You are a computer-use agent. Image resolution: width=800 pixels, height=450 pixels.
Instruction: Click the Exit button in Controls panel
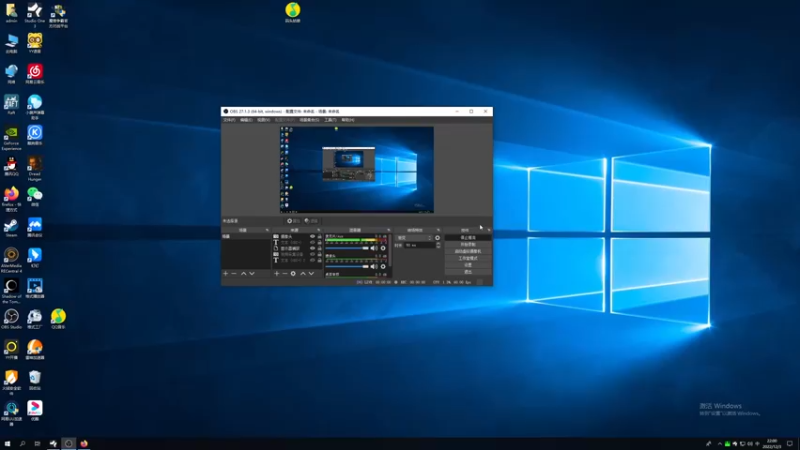468,271
